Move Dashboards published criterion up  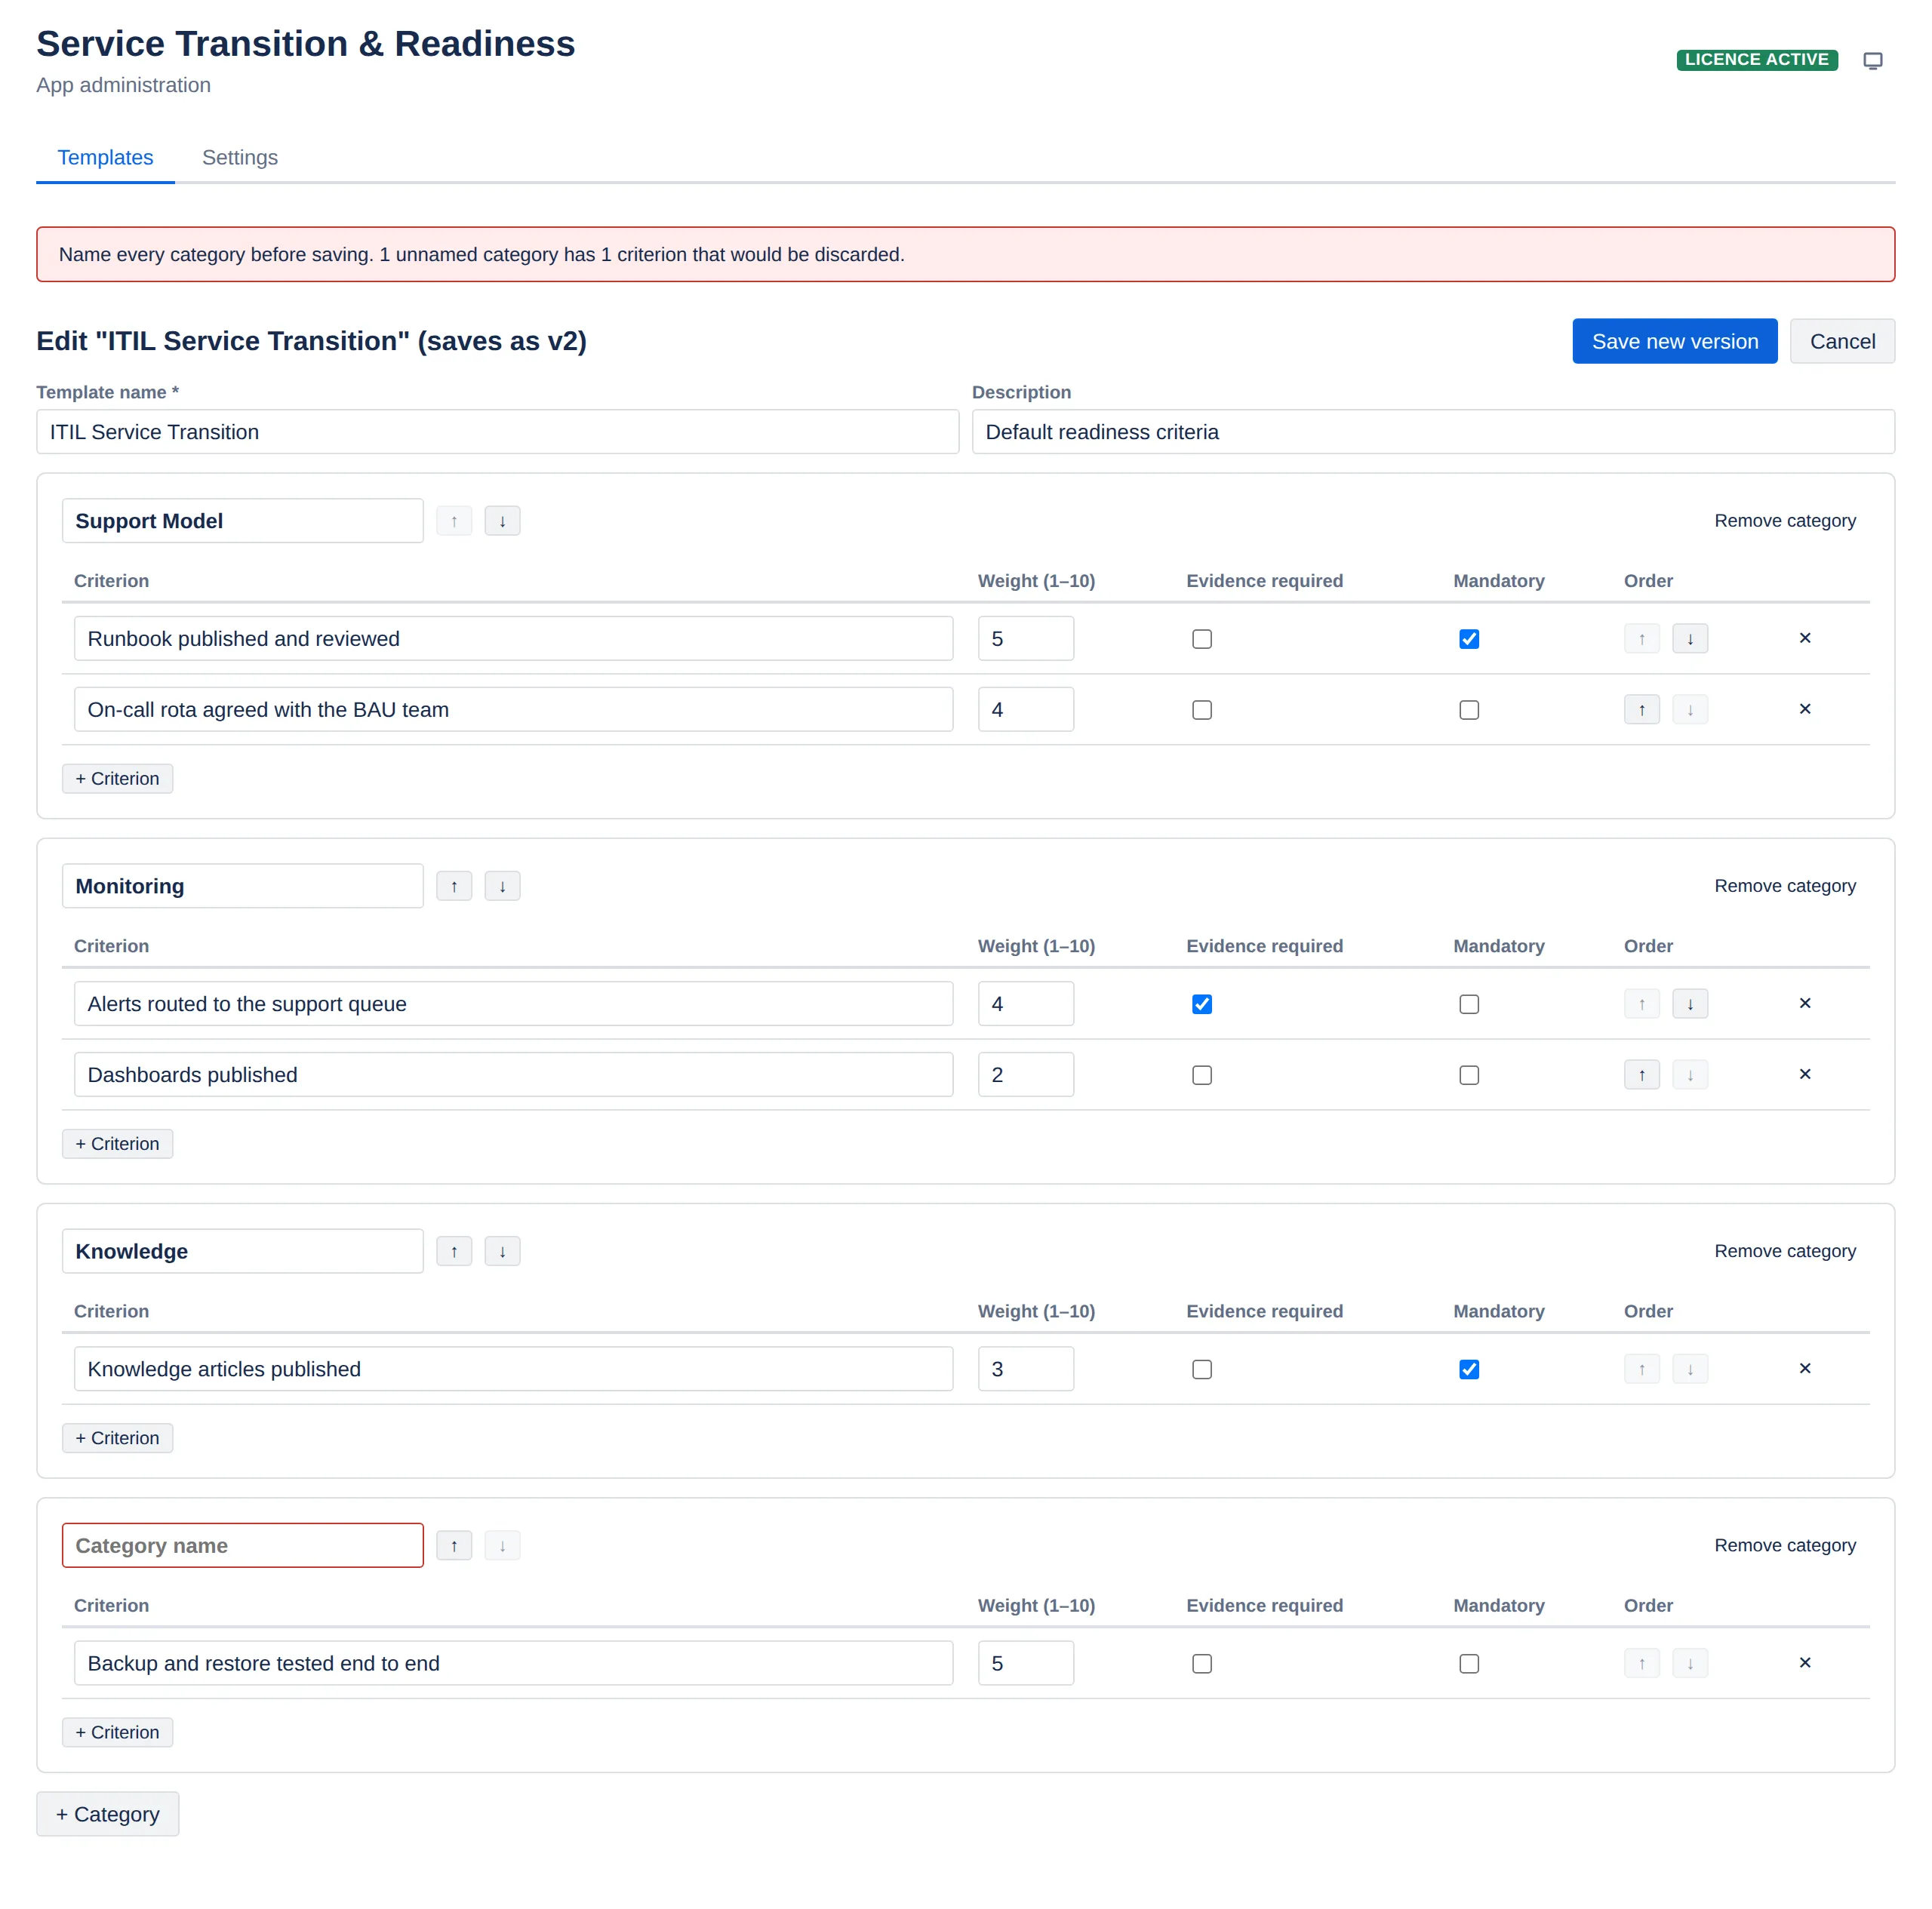pos(1642,1074)
